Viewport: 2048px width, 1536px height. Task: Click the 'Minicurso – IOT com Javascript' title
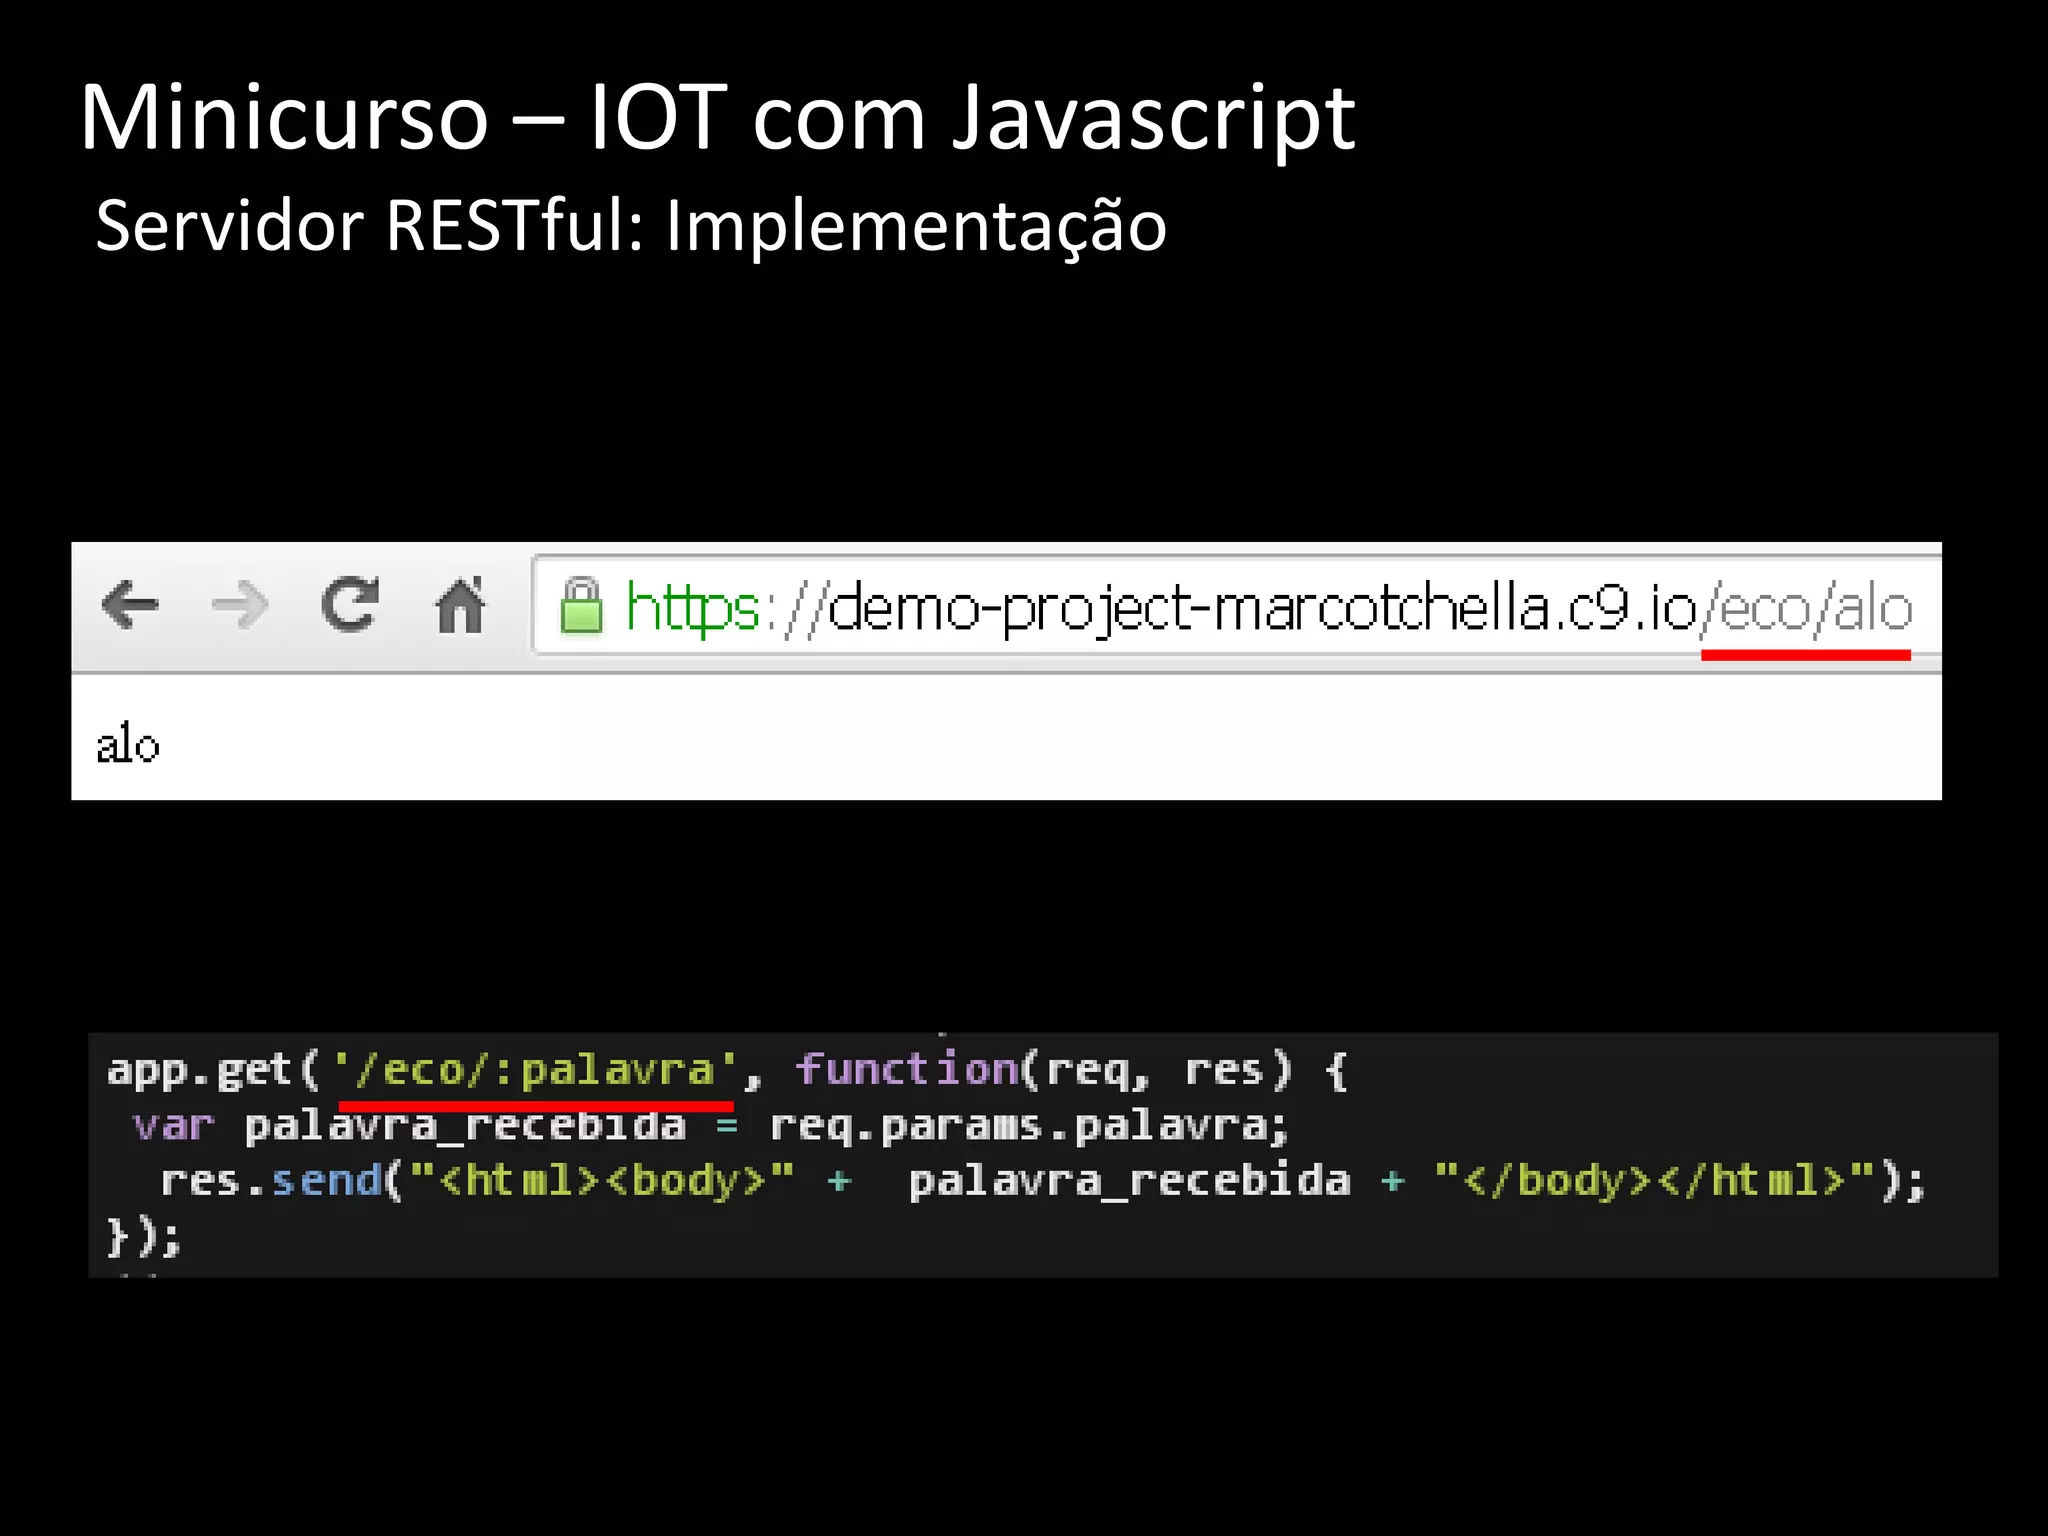point(717,118)
